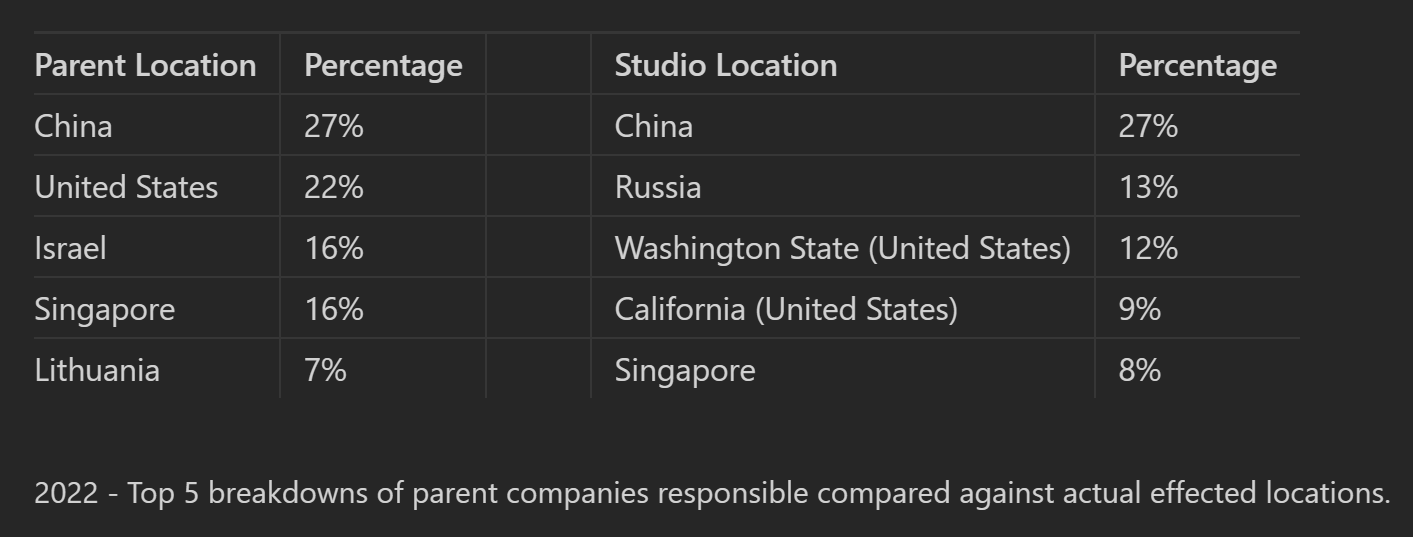Click Singapore under Parent Location
1413x537 pixels.
pyautogui.click(x=105, y=310)
